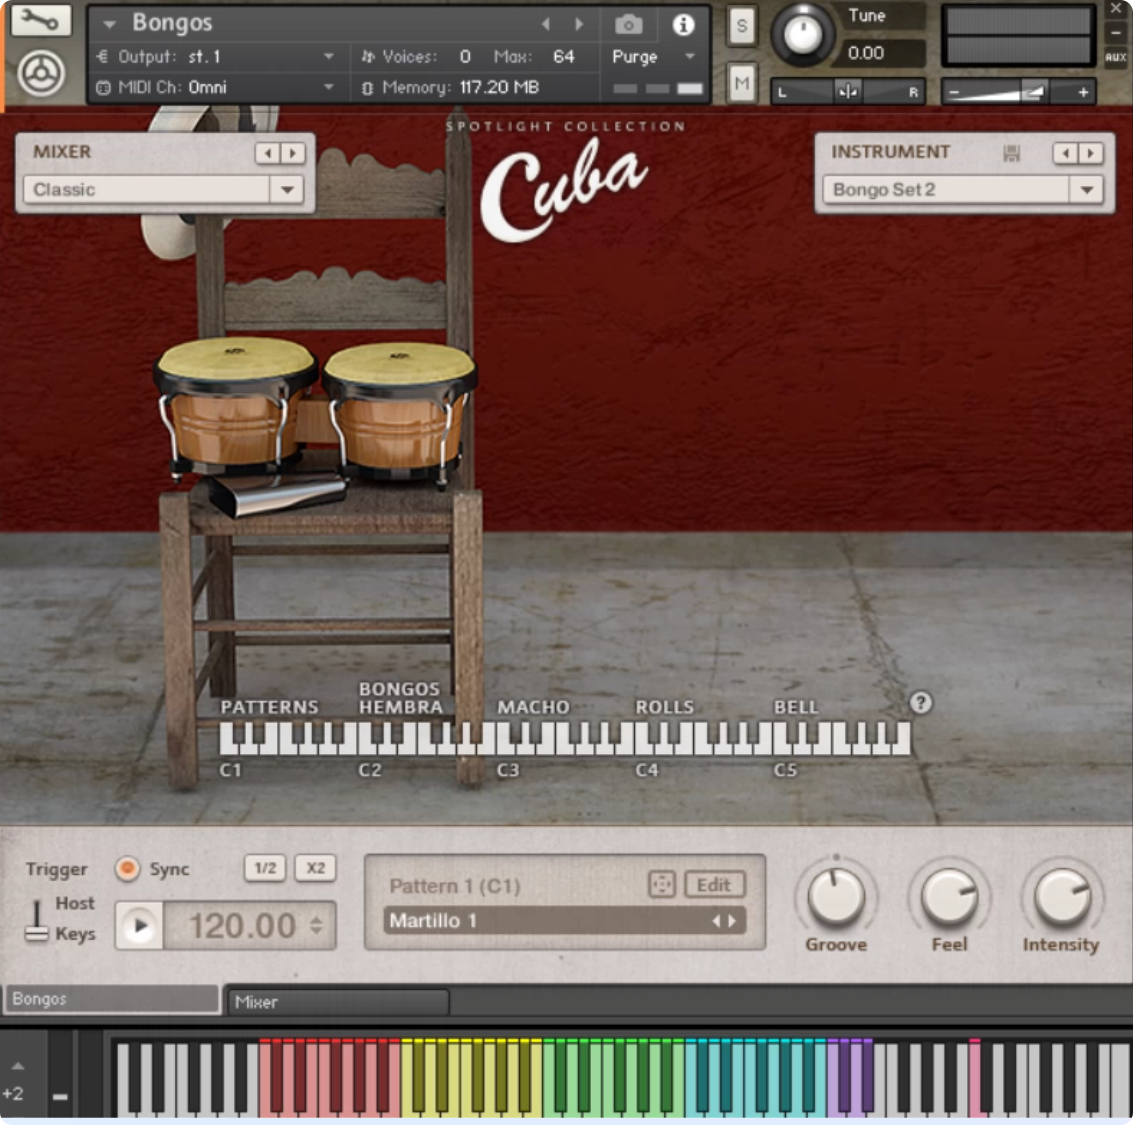Mute the Bongos instrument
1133x1125 pixels.
tap(741, 83)
